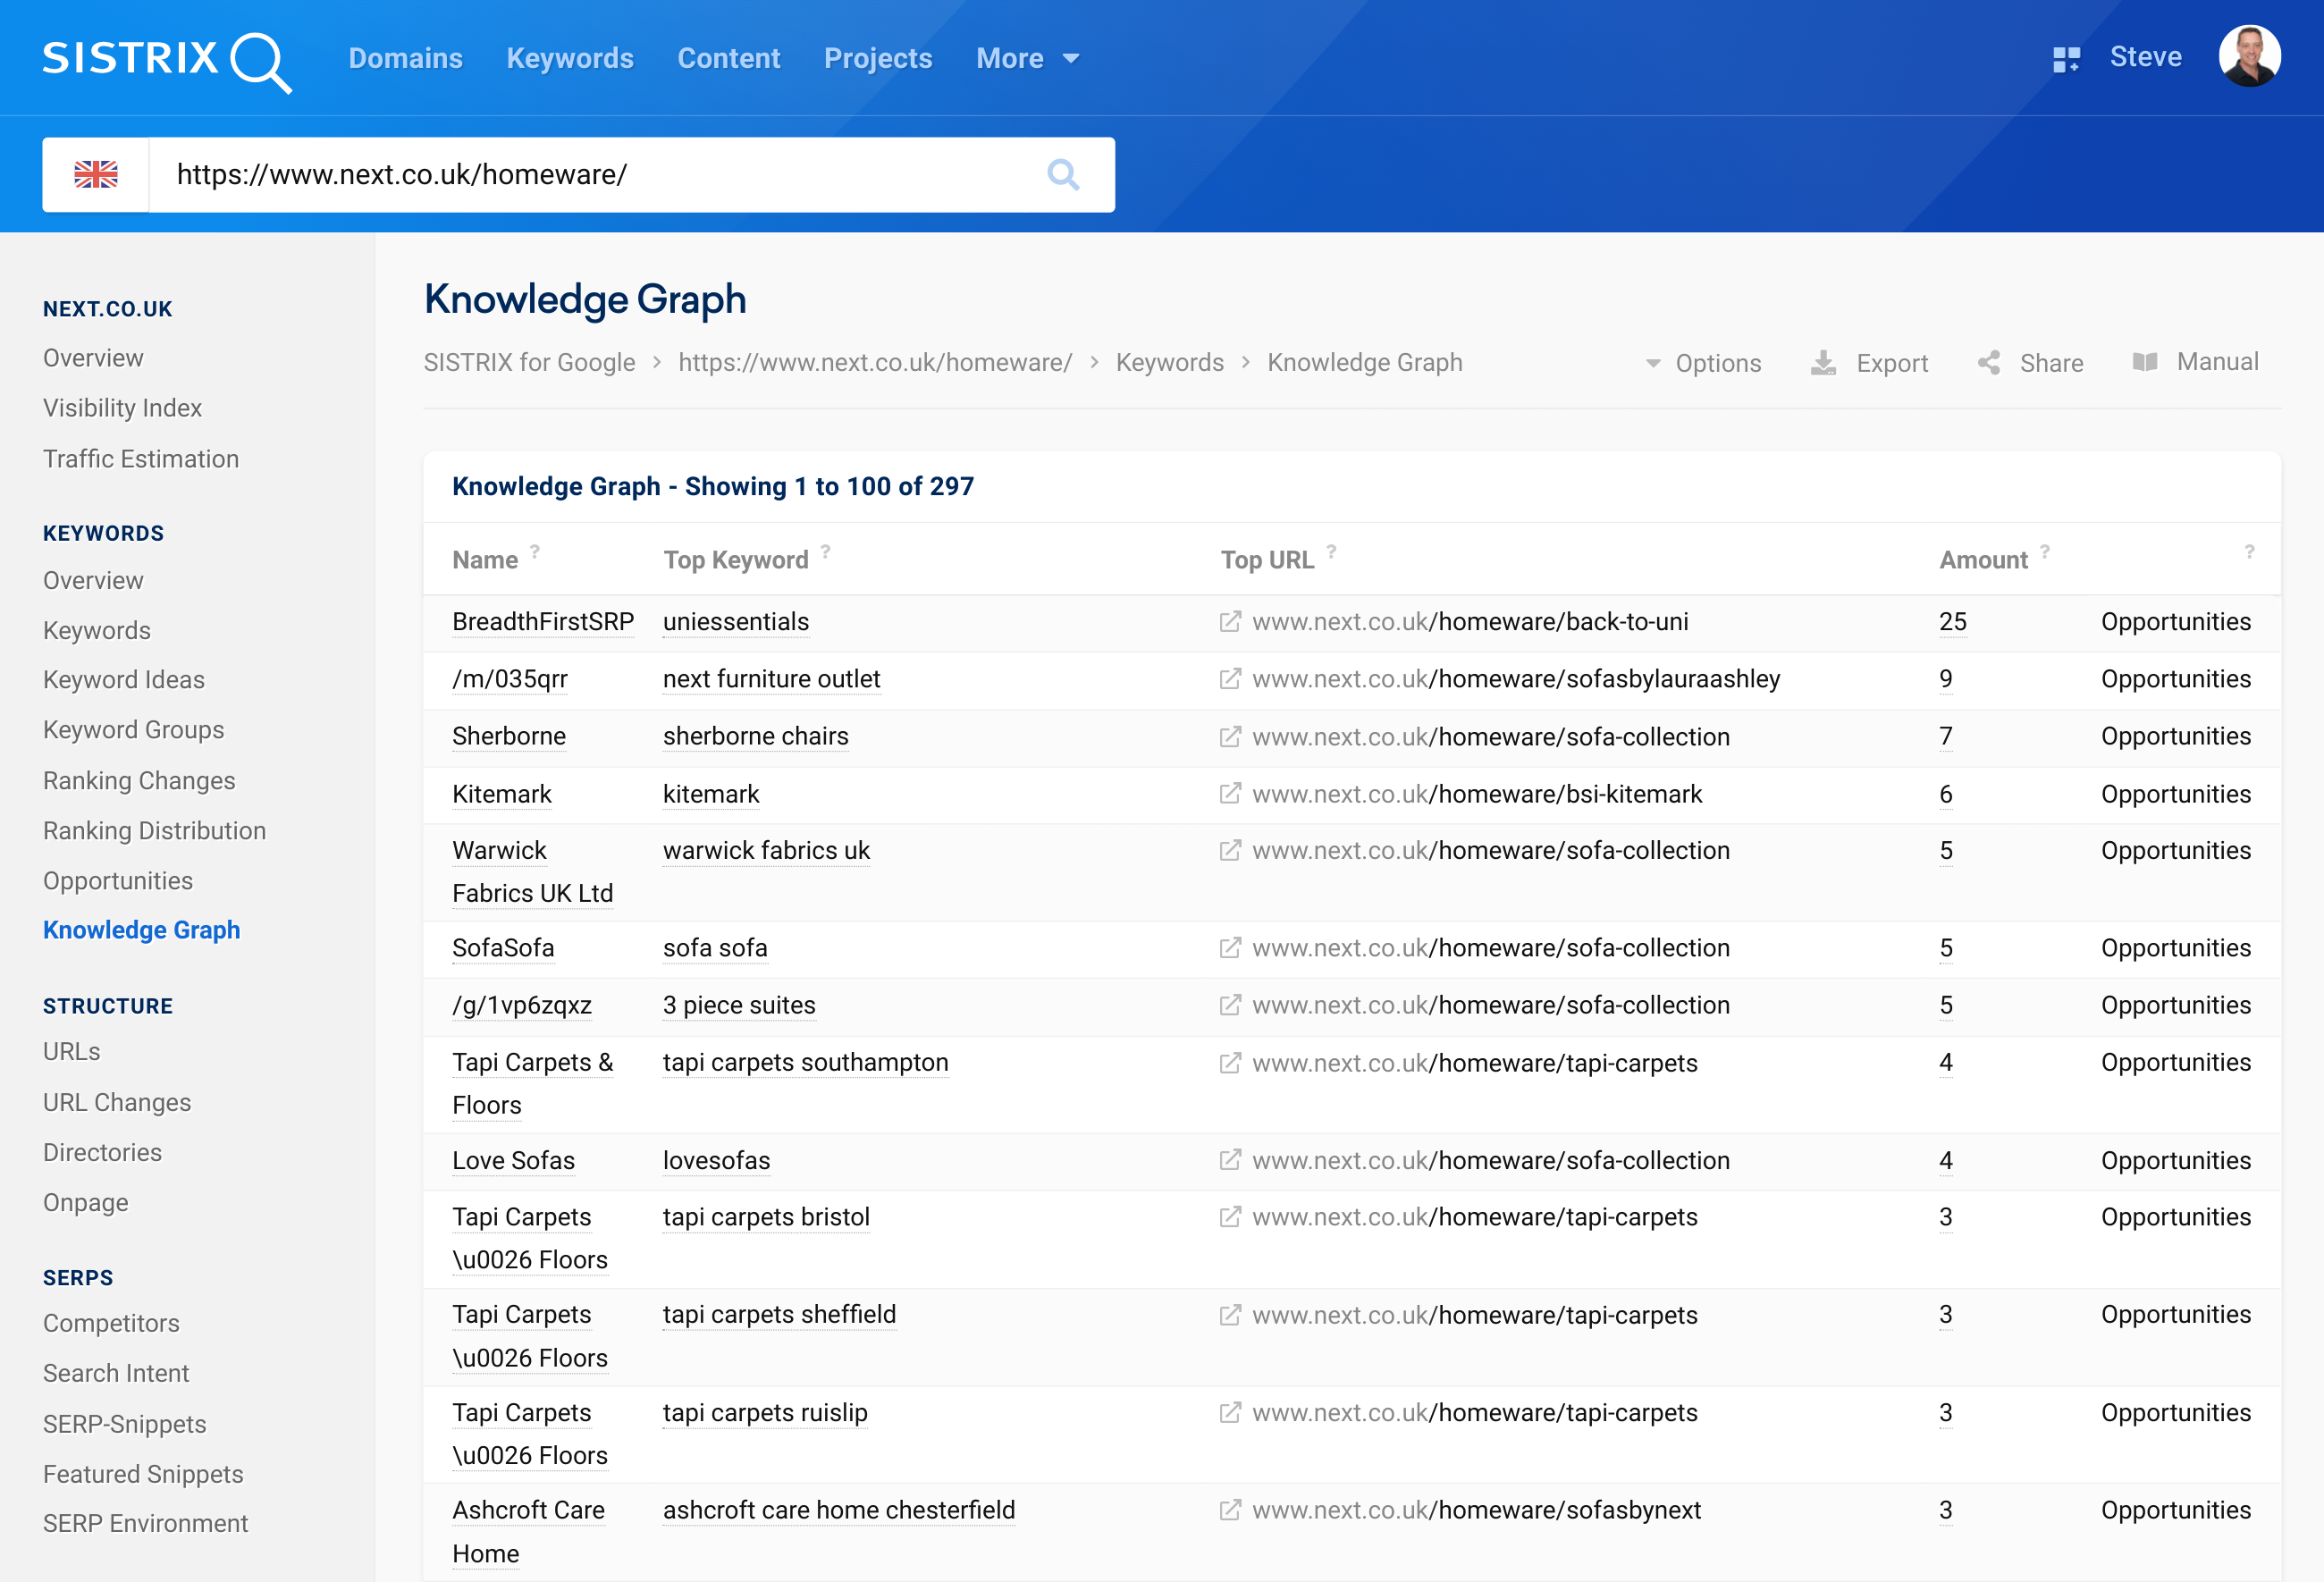The image size is (2324, 1582).
Task: Open Ranking Changes in sidebar
Action: coord(139,781)
